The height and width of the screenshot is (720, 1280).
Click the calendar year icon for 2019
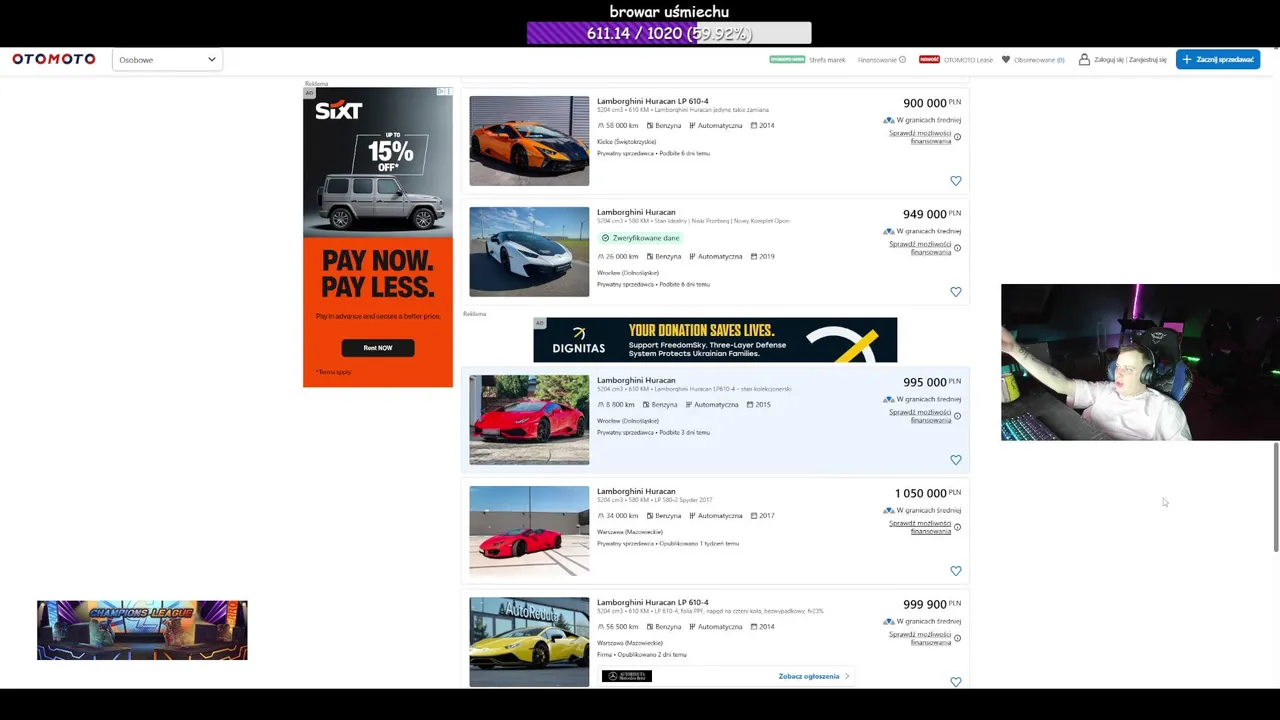pos(754,256)
